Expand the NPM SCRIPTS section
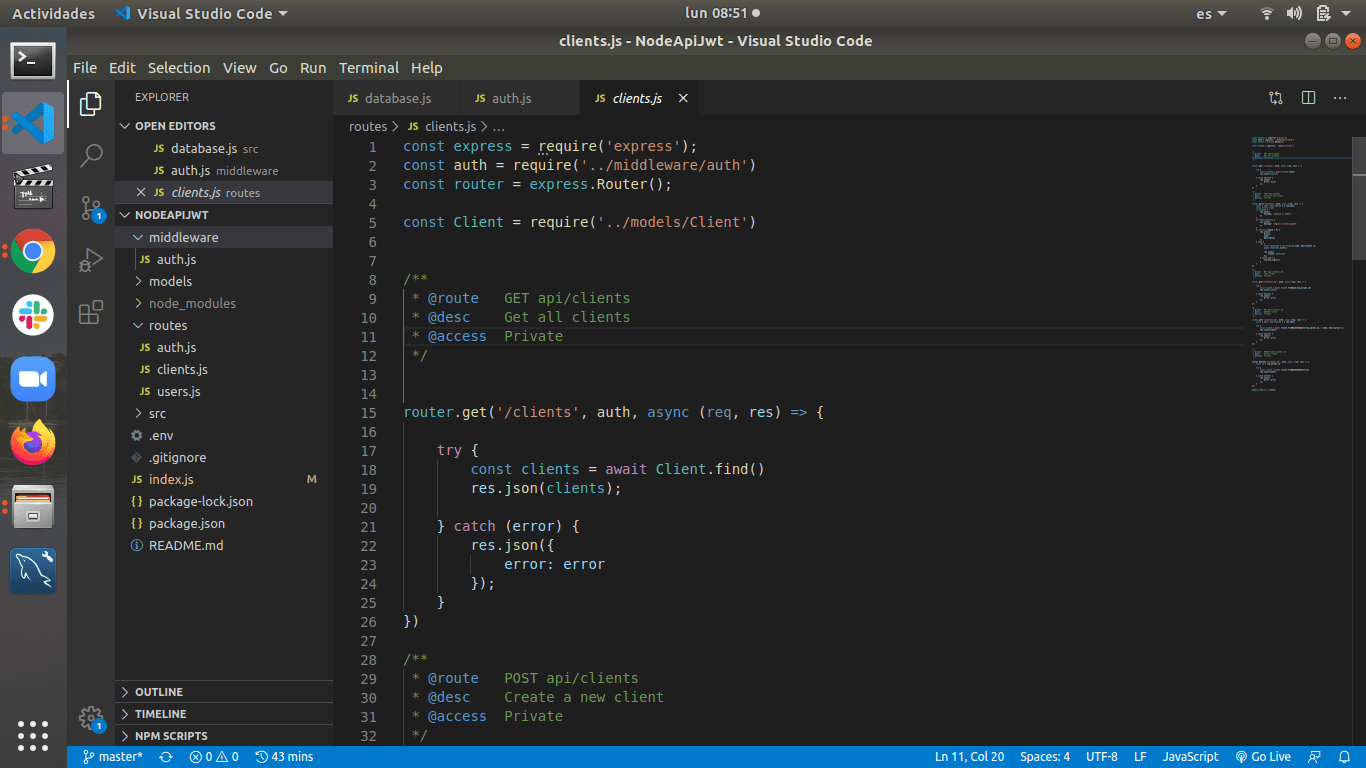 tap(171, 736)
